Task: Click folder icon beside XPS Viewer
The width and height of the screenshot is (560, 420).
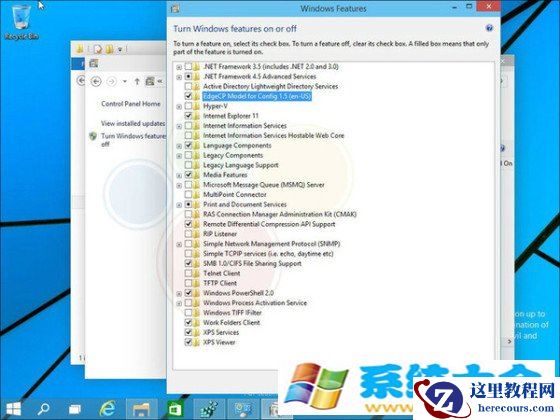Action: (x=196, y=342)
